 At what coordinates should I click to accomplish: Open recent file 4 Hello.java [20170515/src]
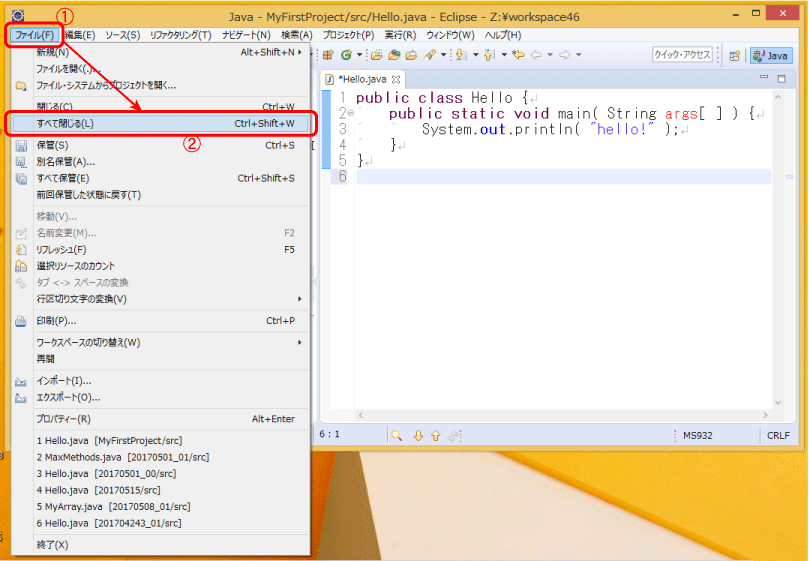coord(160,490)
